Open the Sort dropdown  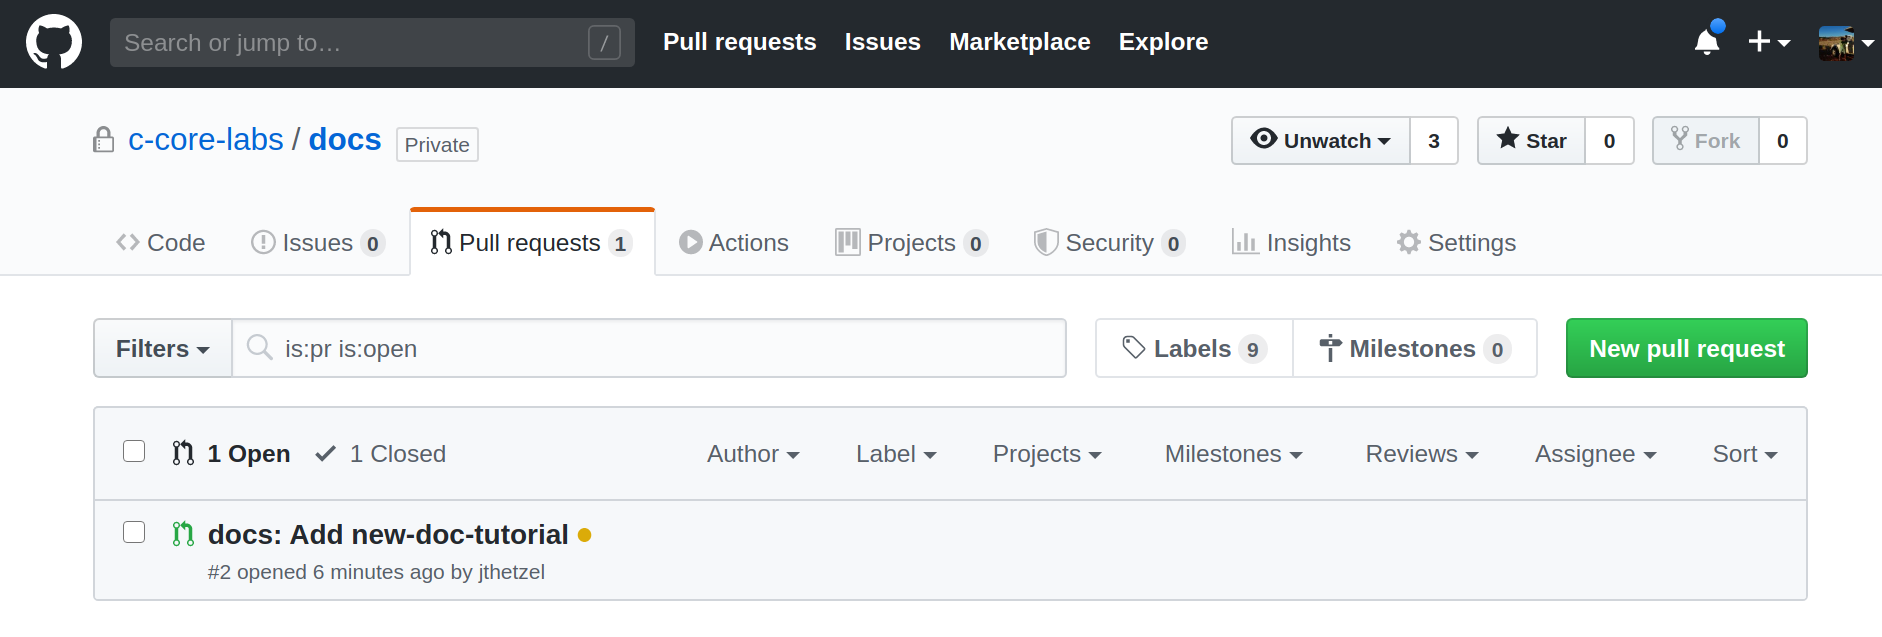pyautogui.click(x=1745, y=454)
